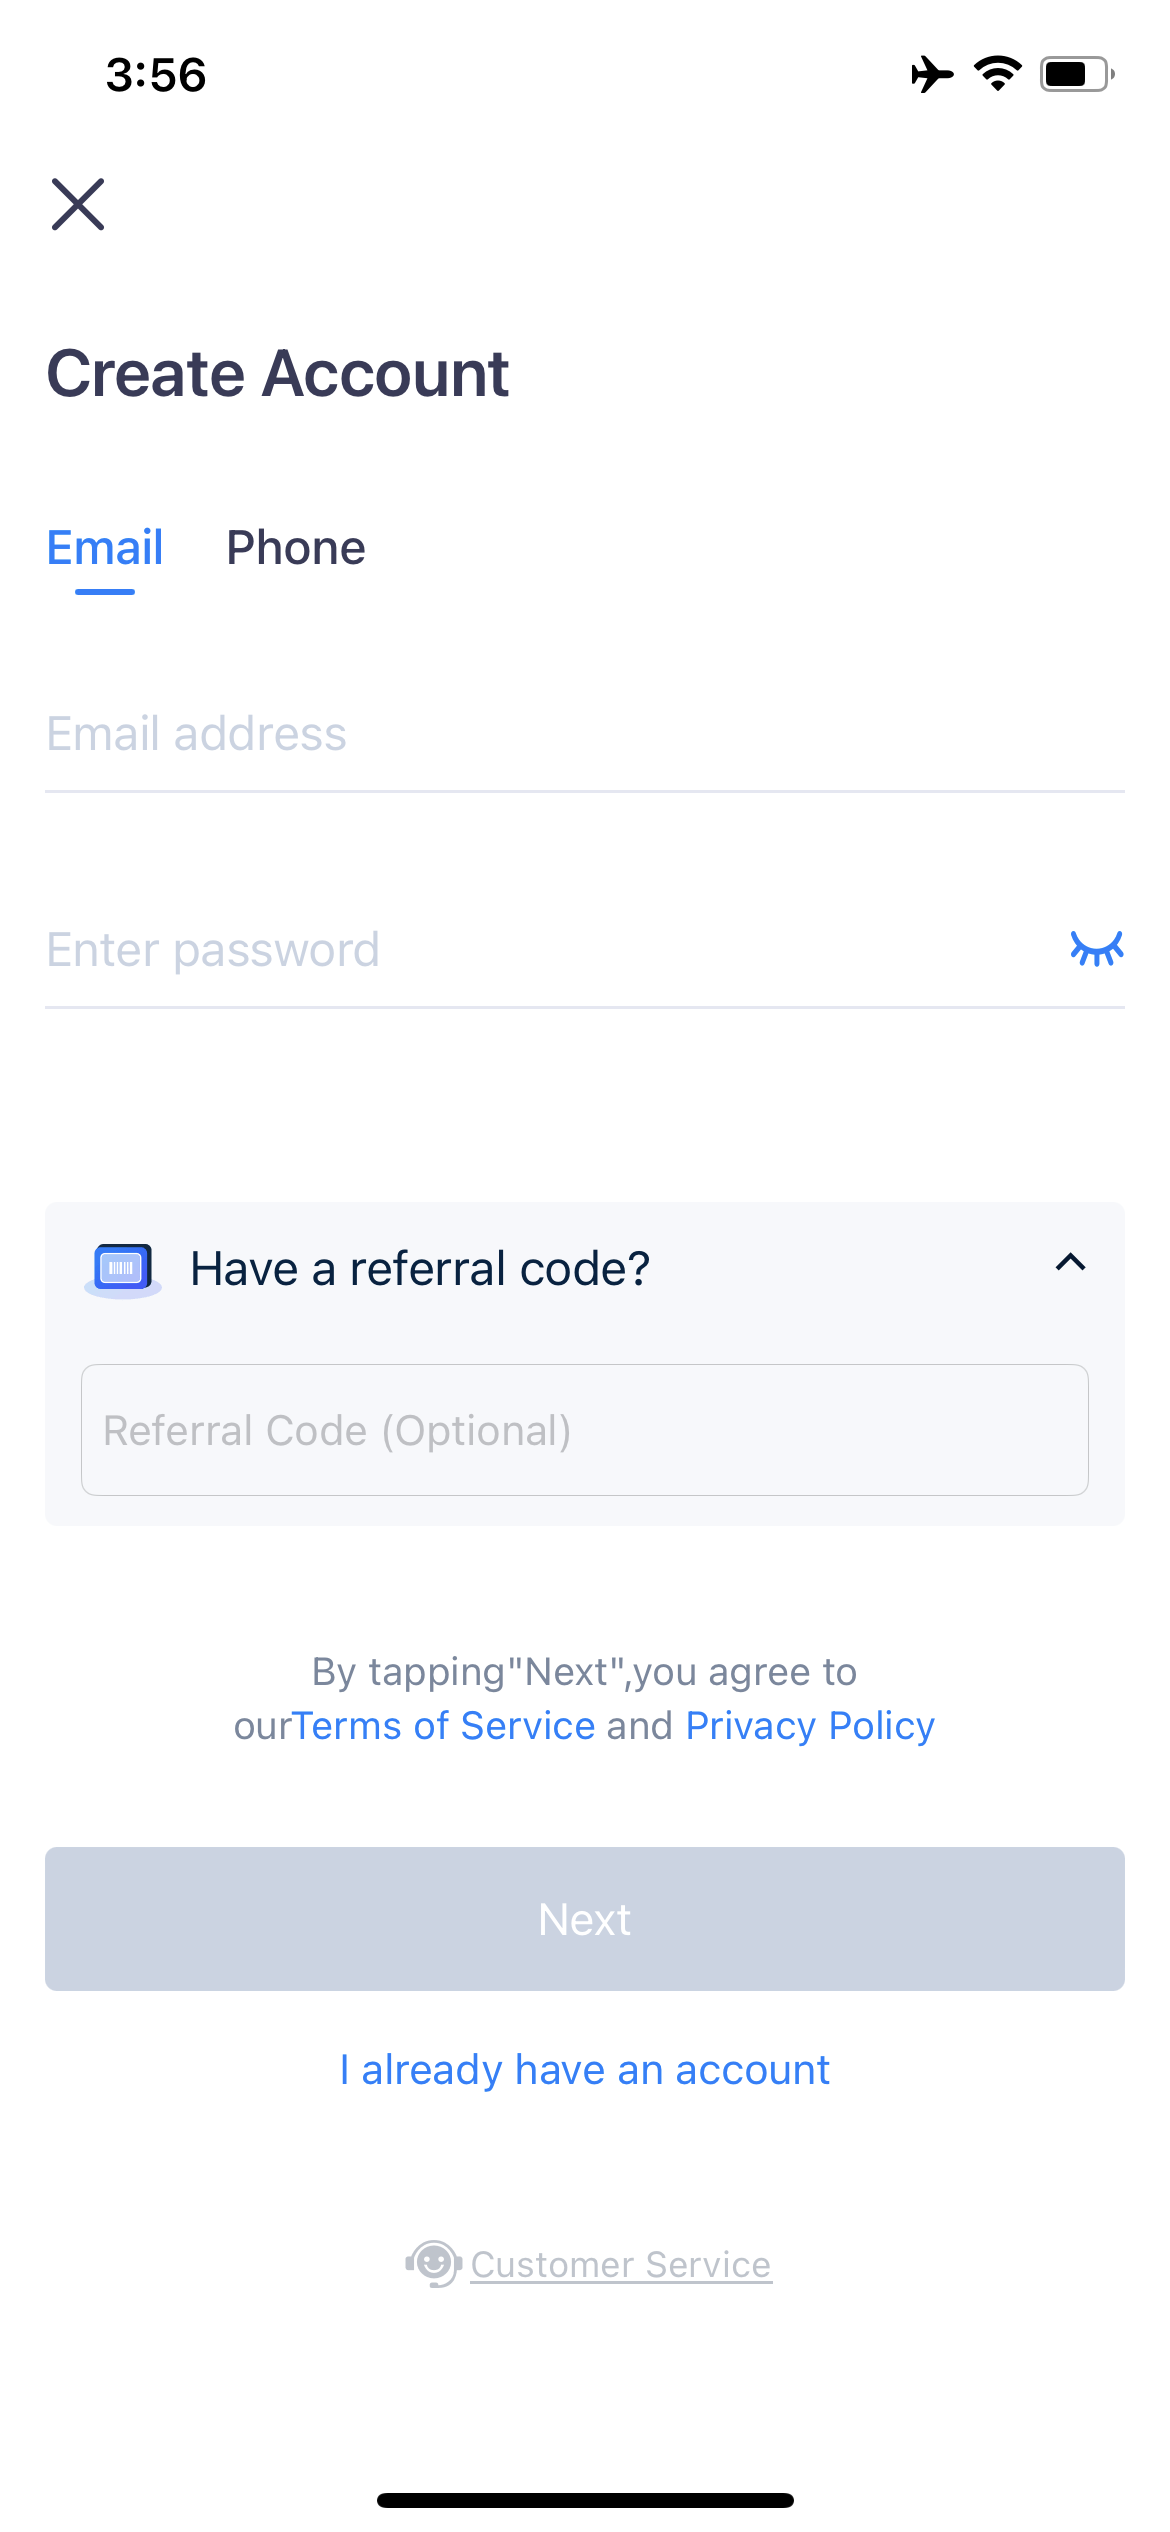Collapse the referral code section chevron
1170x2532 pixels.
pyautogui.click(x=1070, y=1263)
